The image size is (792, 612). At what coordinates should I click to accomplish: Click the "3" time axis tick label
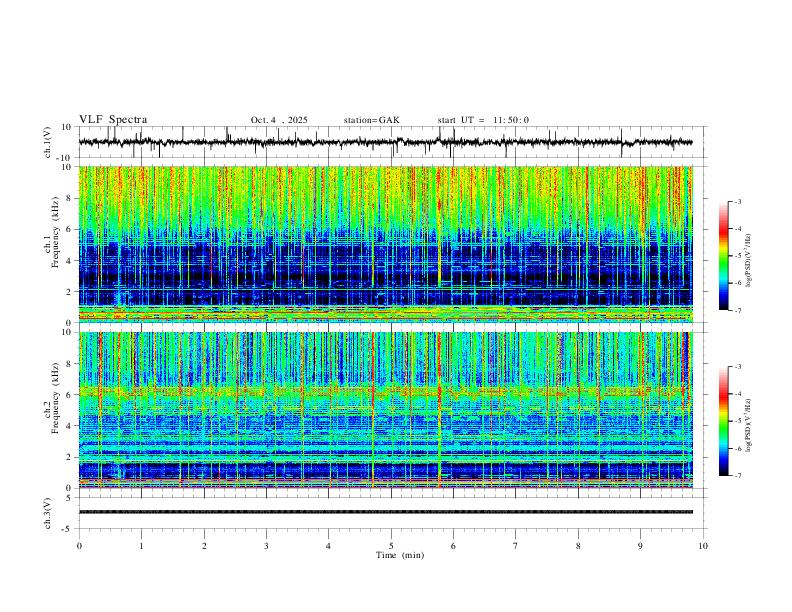pos(266,546)
